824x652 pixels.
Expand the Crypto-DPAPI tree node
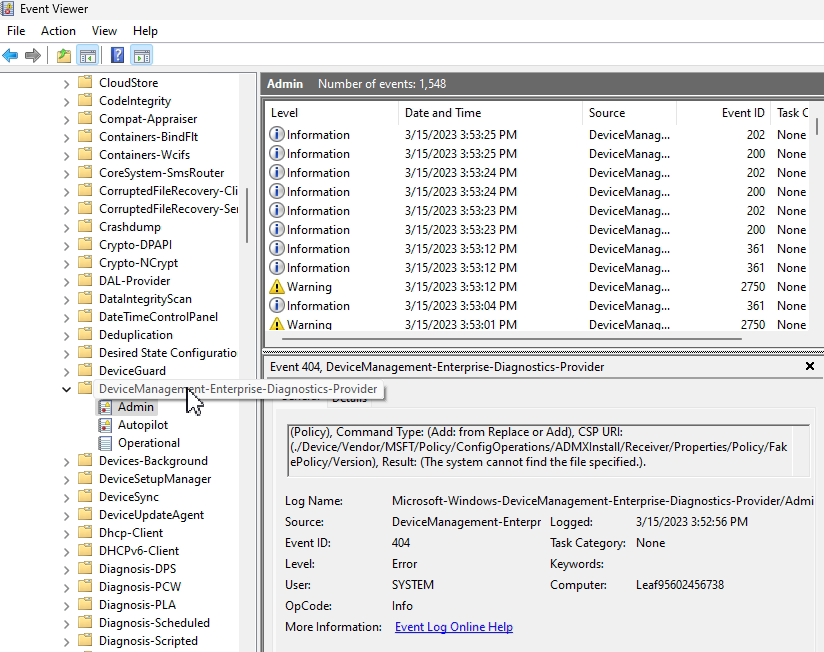coord(66,245)
